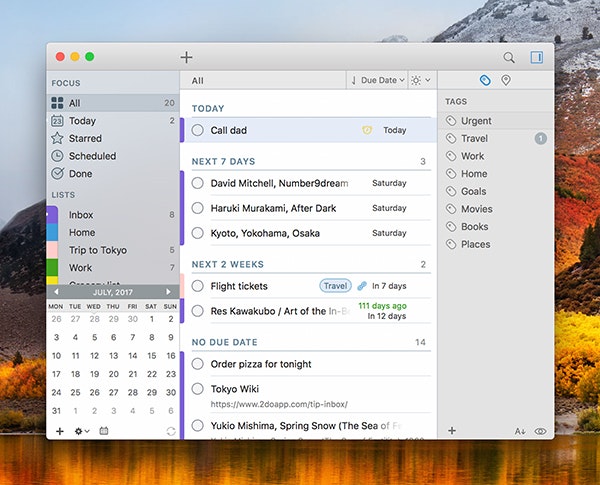Viewport: 600px width, 485px height.
Task: Open the search magnifier icon
Action: point(509,57)
